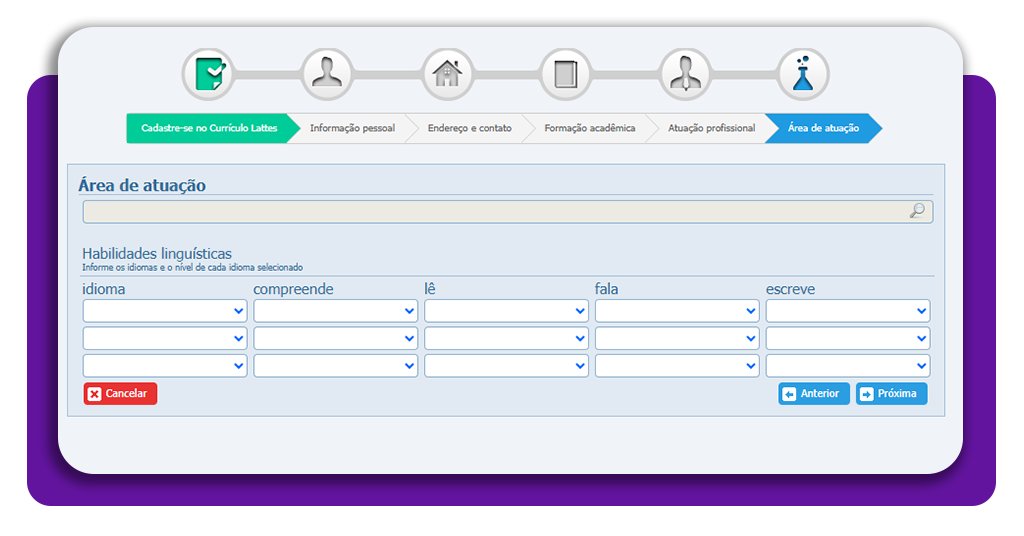
Task: Click the 'Área de atuação' section title
Action: point(142,185)
